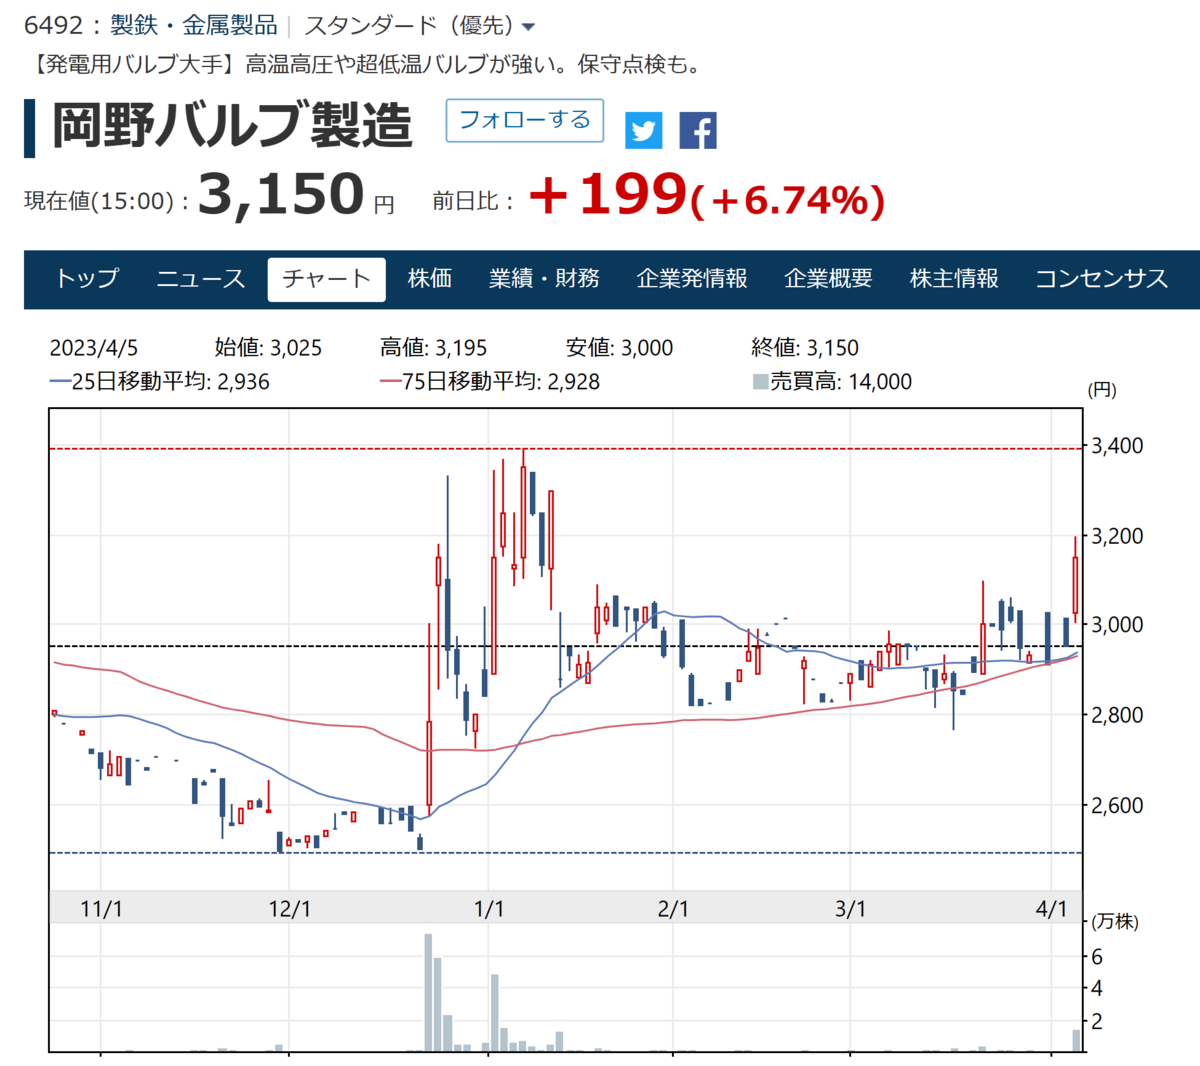Viewport: 1200px width, 1066px height.
Task: Click the 安値: 3,000 value
Action: [619, 348]
